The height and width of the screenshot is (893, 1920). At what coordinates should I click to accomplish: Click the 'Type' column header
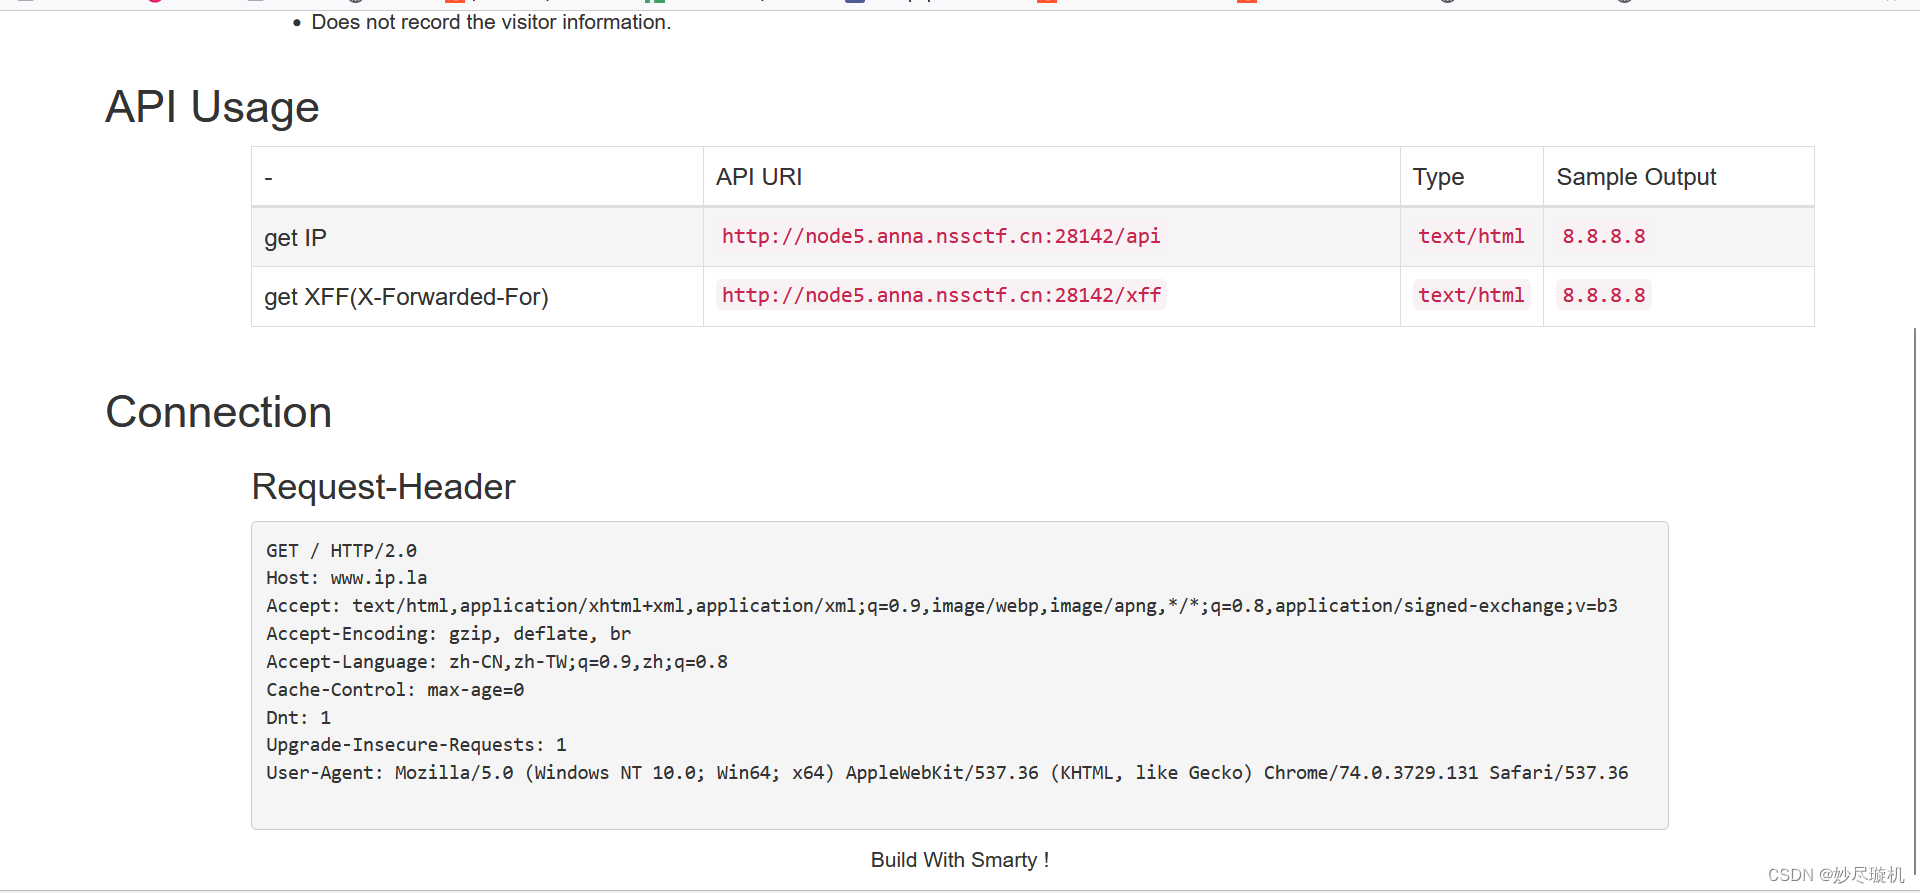tap(1438, 177)
